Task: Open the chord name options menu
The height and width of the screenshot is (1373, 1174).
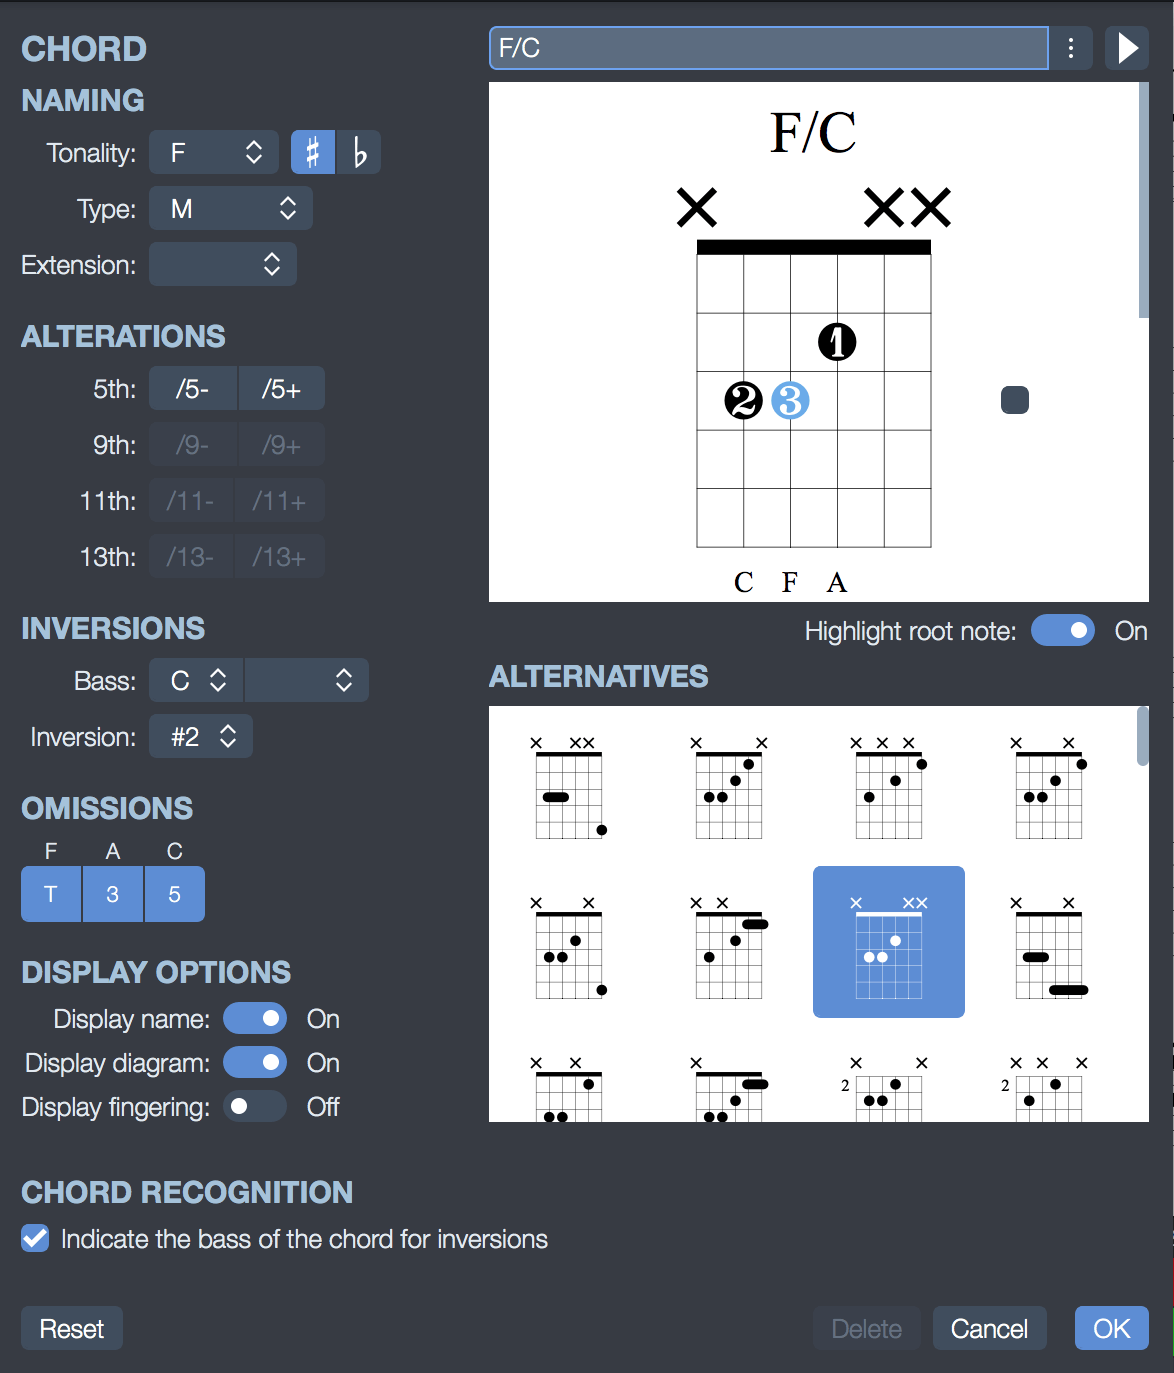Action: pyautogui.click(x=1071, y=48)
